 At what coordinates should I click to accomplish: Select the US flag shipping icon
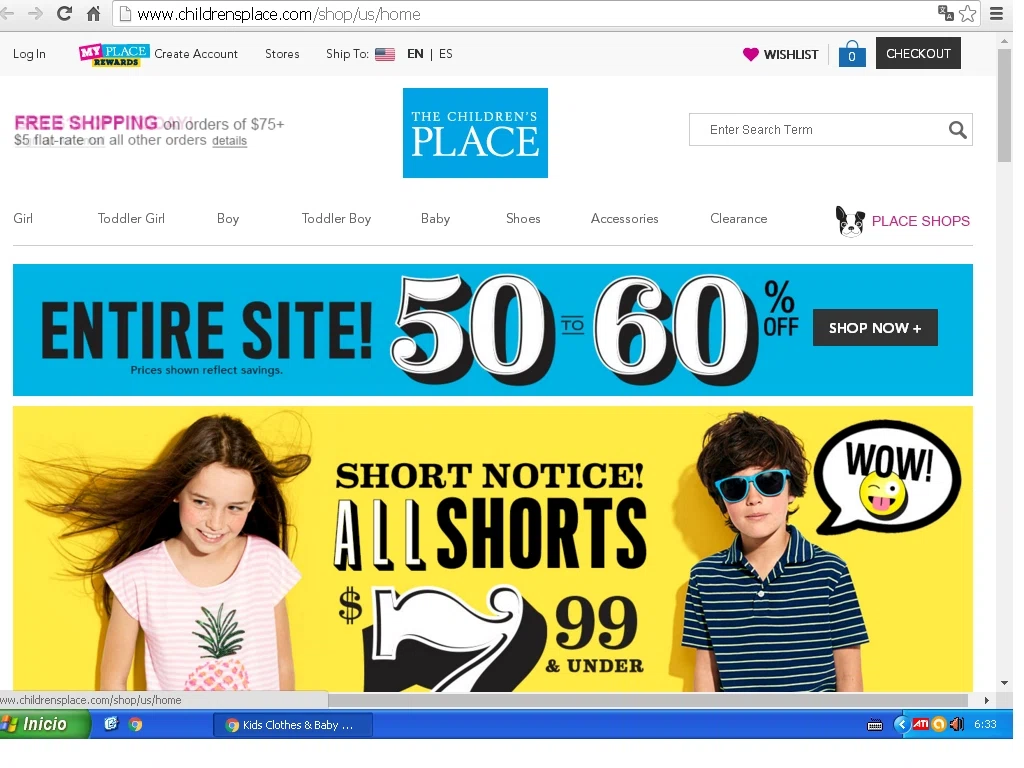pyautogui.click(x=385, y=54)
